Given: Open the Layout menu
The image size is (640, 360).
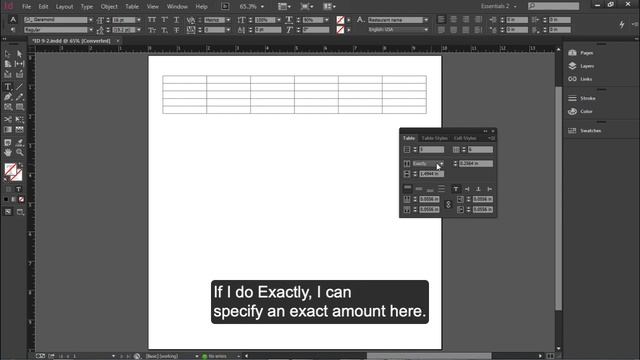Looking at the screenshot, I should pos(64,7).
